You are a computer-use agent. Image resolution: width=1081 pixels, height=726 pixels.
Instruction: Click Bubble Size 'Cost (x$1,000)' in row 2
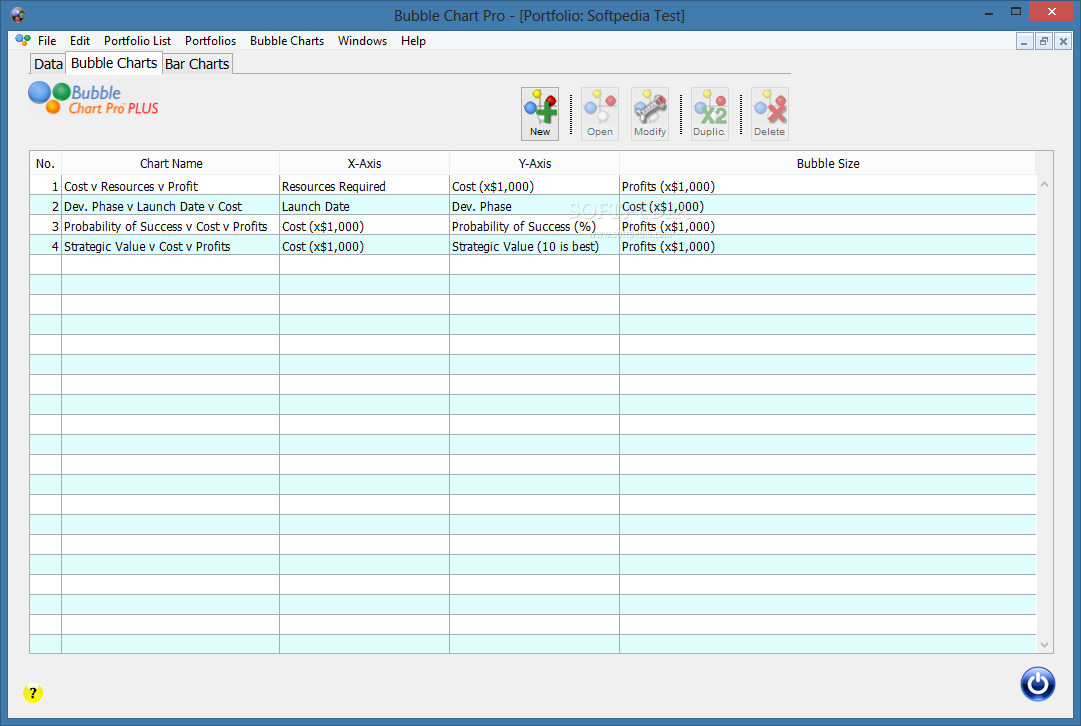click(x=827, y=206)
